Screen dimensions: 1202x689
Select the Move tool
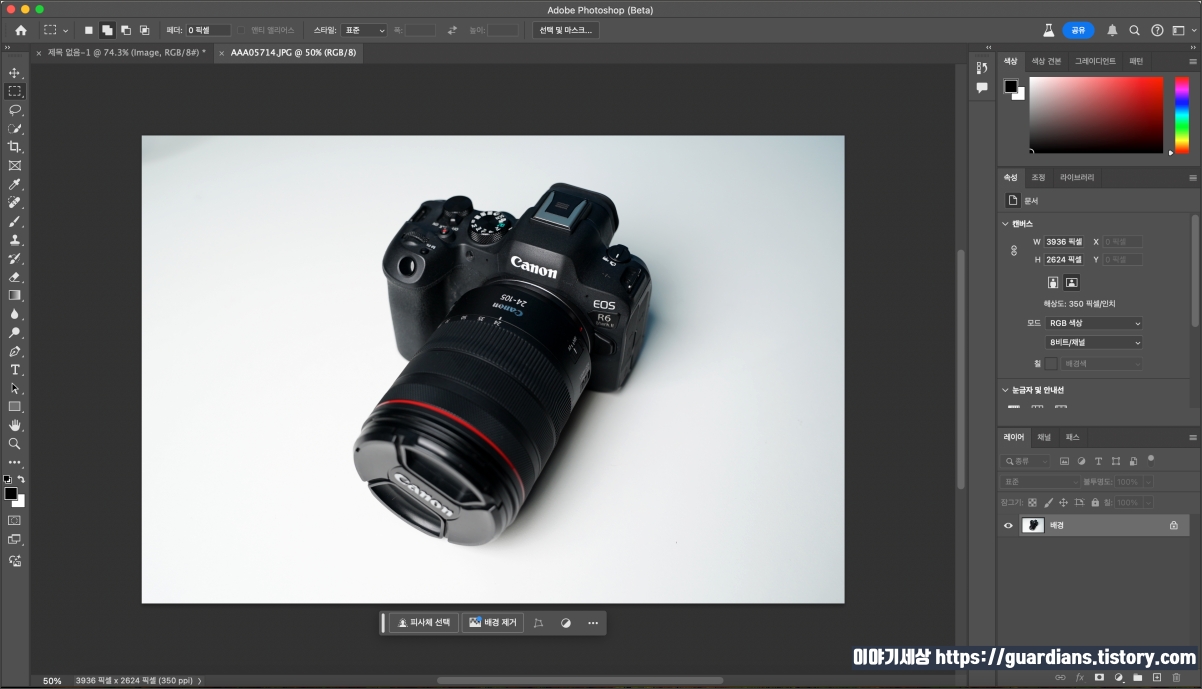(15, 73)
